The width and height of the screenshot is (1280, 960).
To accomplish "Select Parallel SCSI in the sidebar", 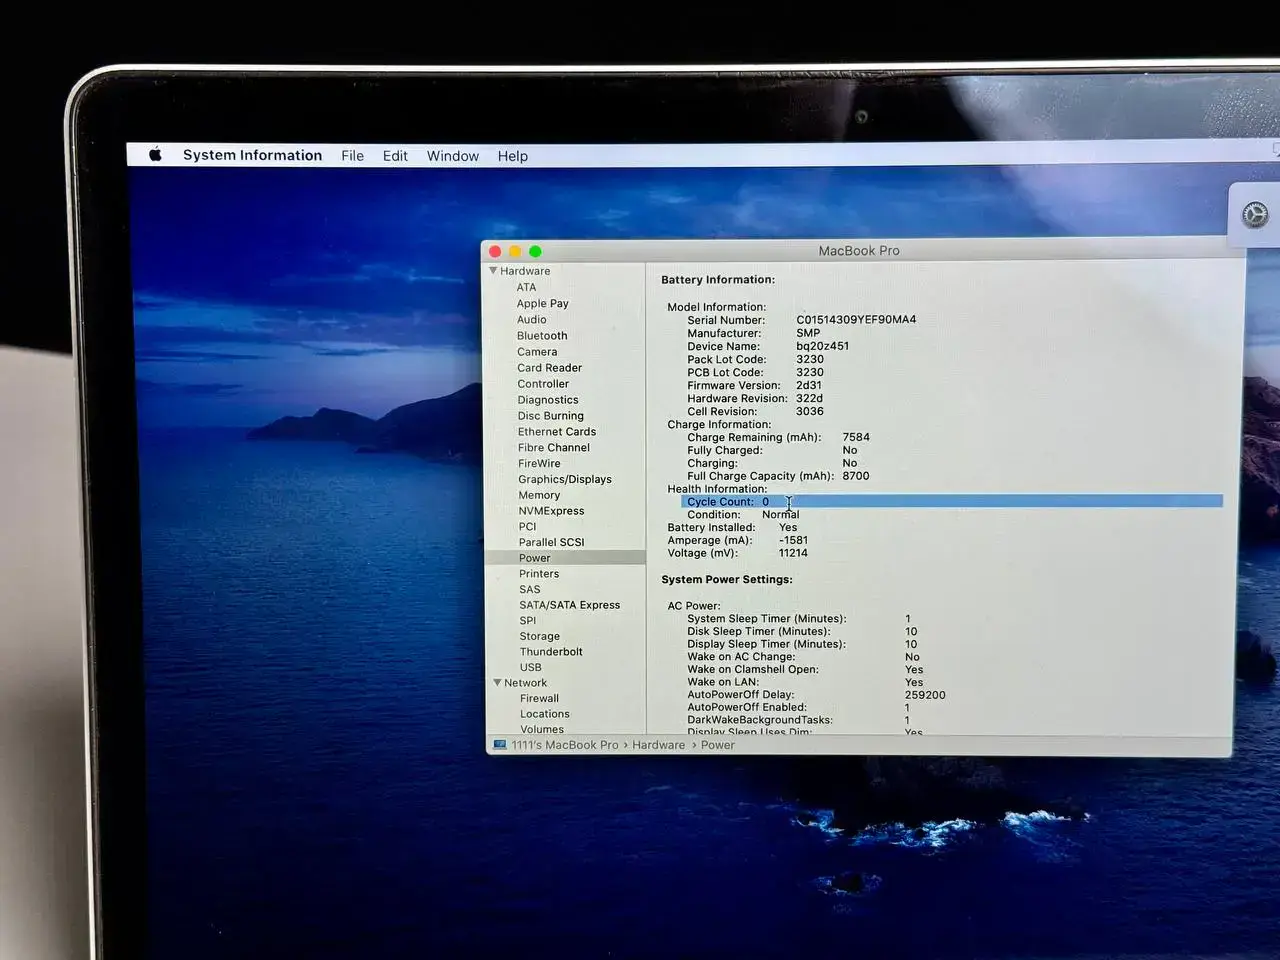I will 551,542.
